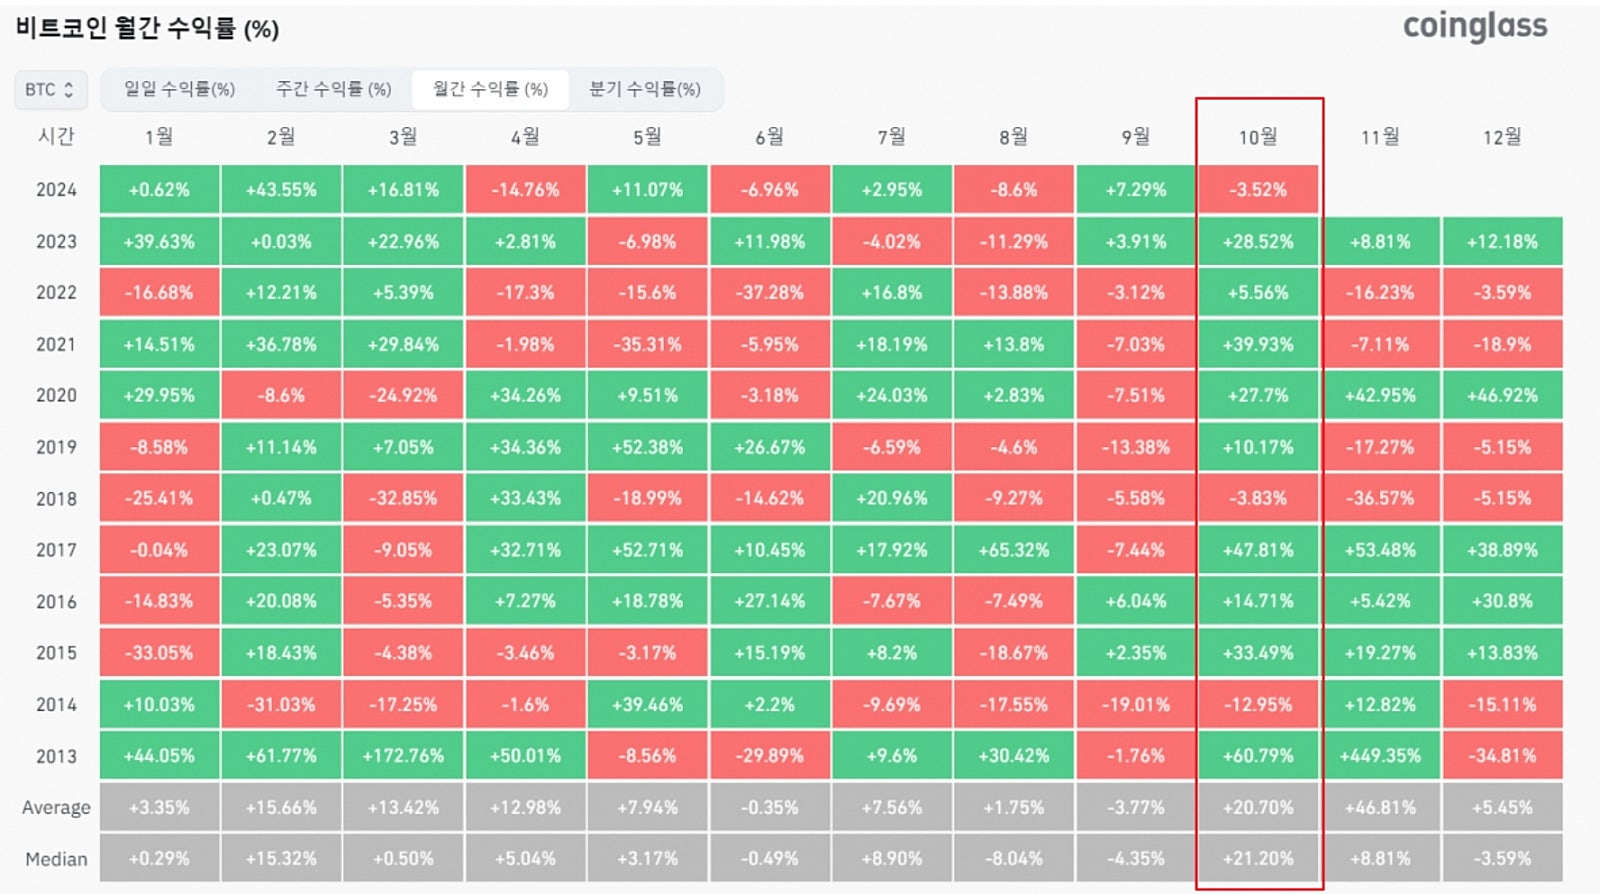Image resolution: width=1600 pixels, height=894 pixels.
Task: Click the -24.92% cell for March 2020
Action: [x=403, y=395]
